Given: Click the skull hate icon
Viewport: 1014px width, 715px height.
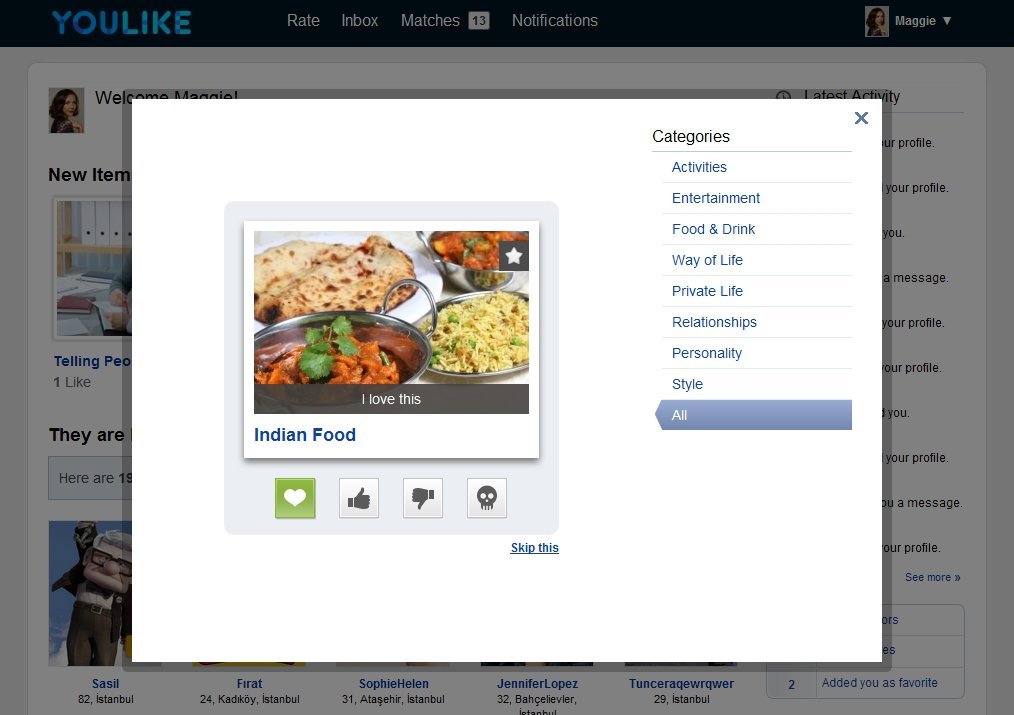Looking at the screenshot, I should point(487,498).
